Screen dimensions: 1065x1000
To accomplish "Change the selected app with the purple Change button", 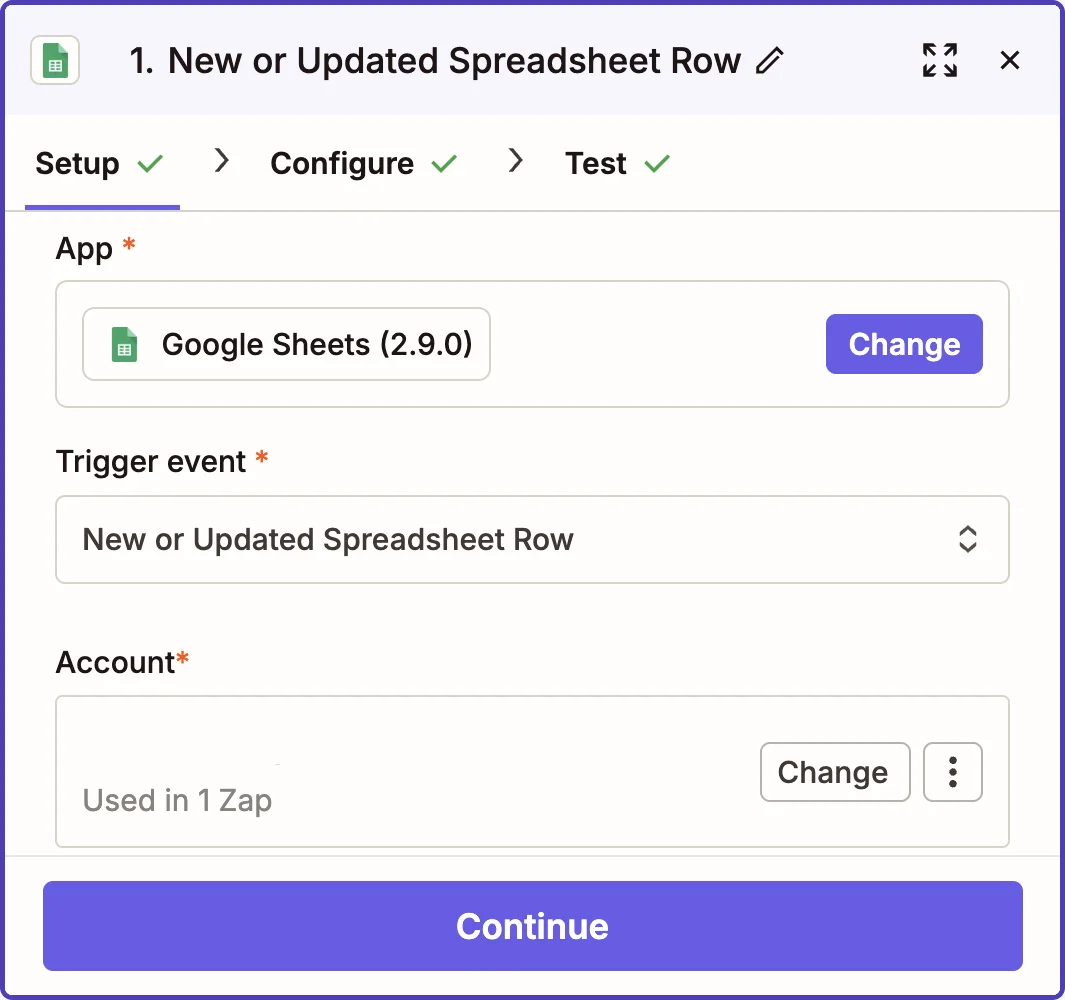I will pyautogui.click(x=904, y=344).
